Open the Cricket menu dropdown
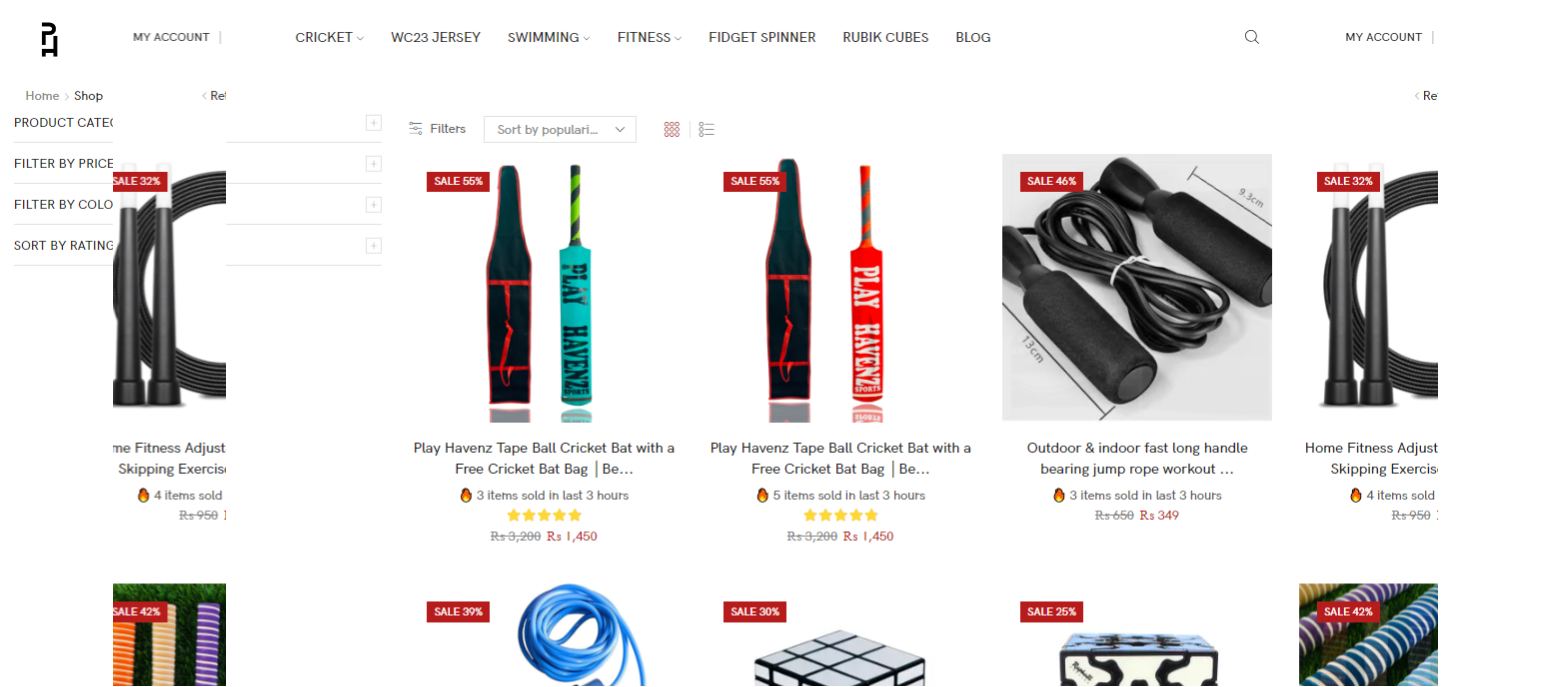Viewport: 1553px width, 687px height. point(329,37)
